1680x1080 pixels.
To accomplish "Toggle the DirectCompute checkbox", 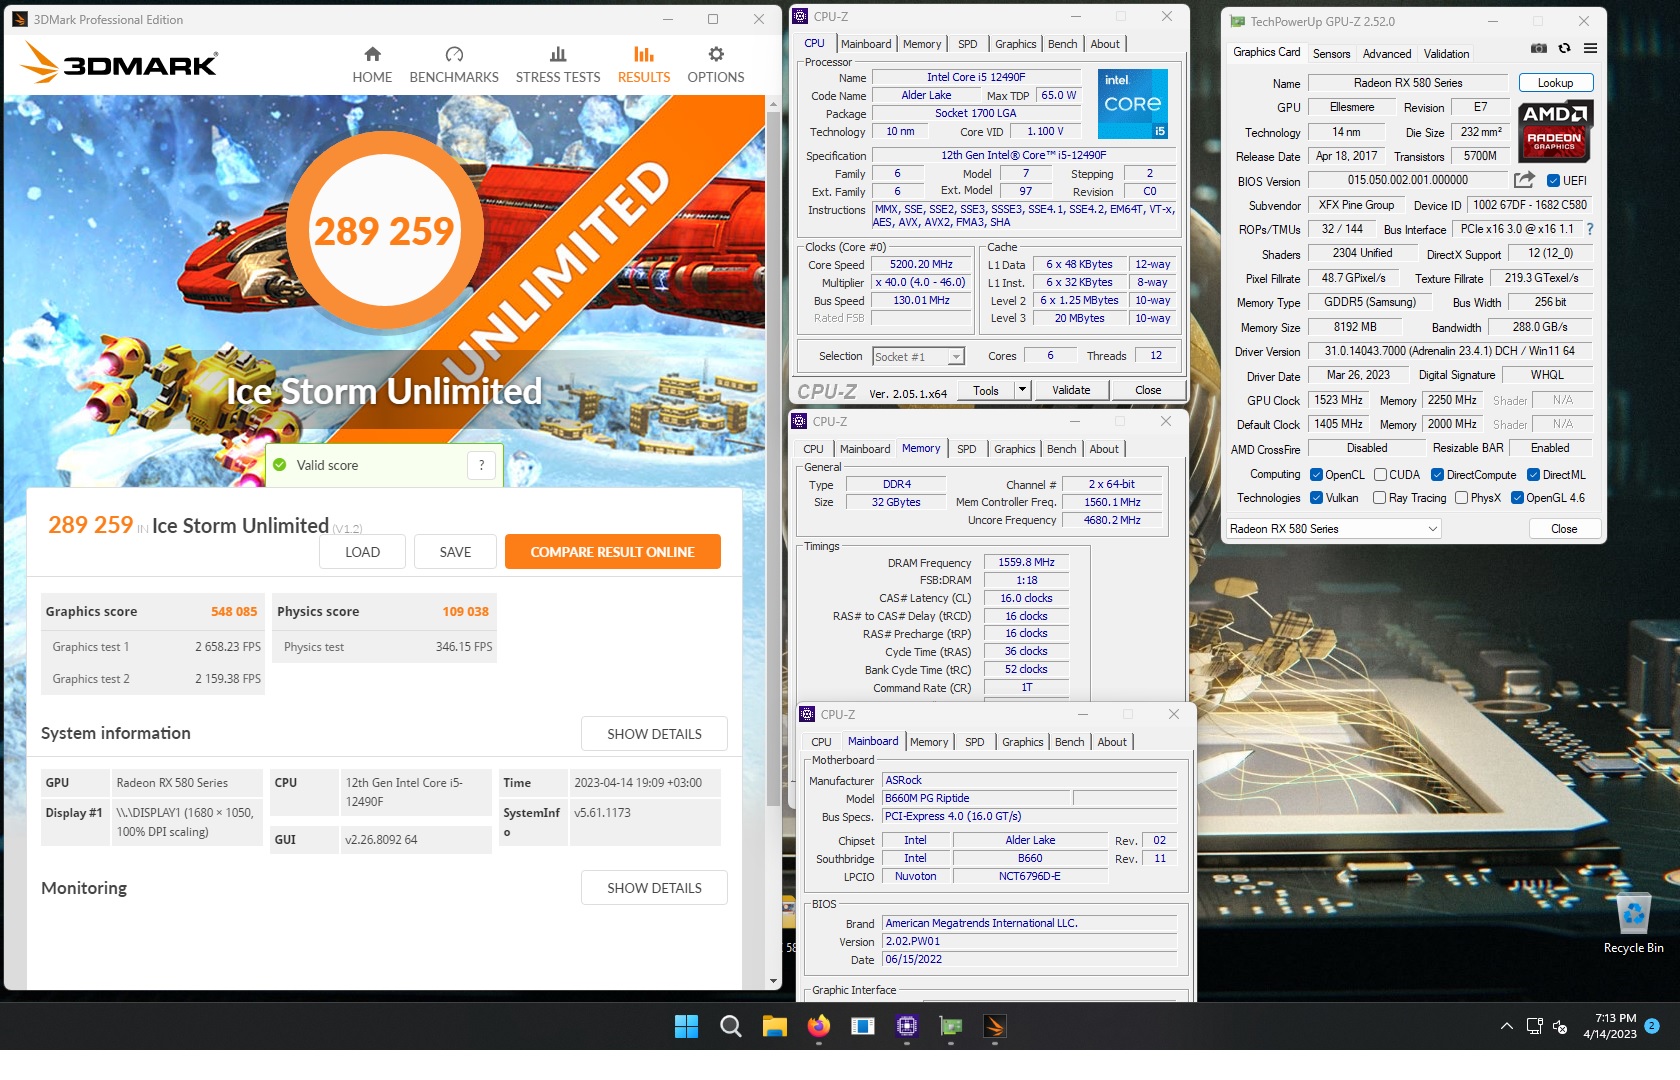I will tap(1437, 475).
